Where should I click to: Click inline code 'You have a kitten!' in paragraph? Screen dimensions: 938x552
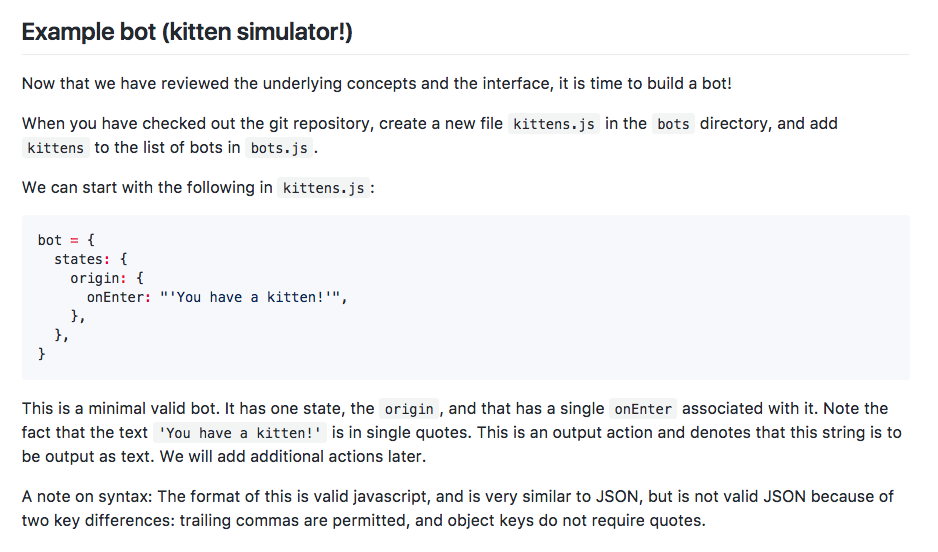coord(239,433)
